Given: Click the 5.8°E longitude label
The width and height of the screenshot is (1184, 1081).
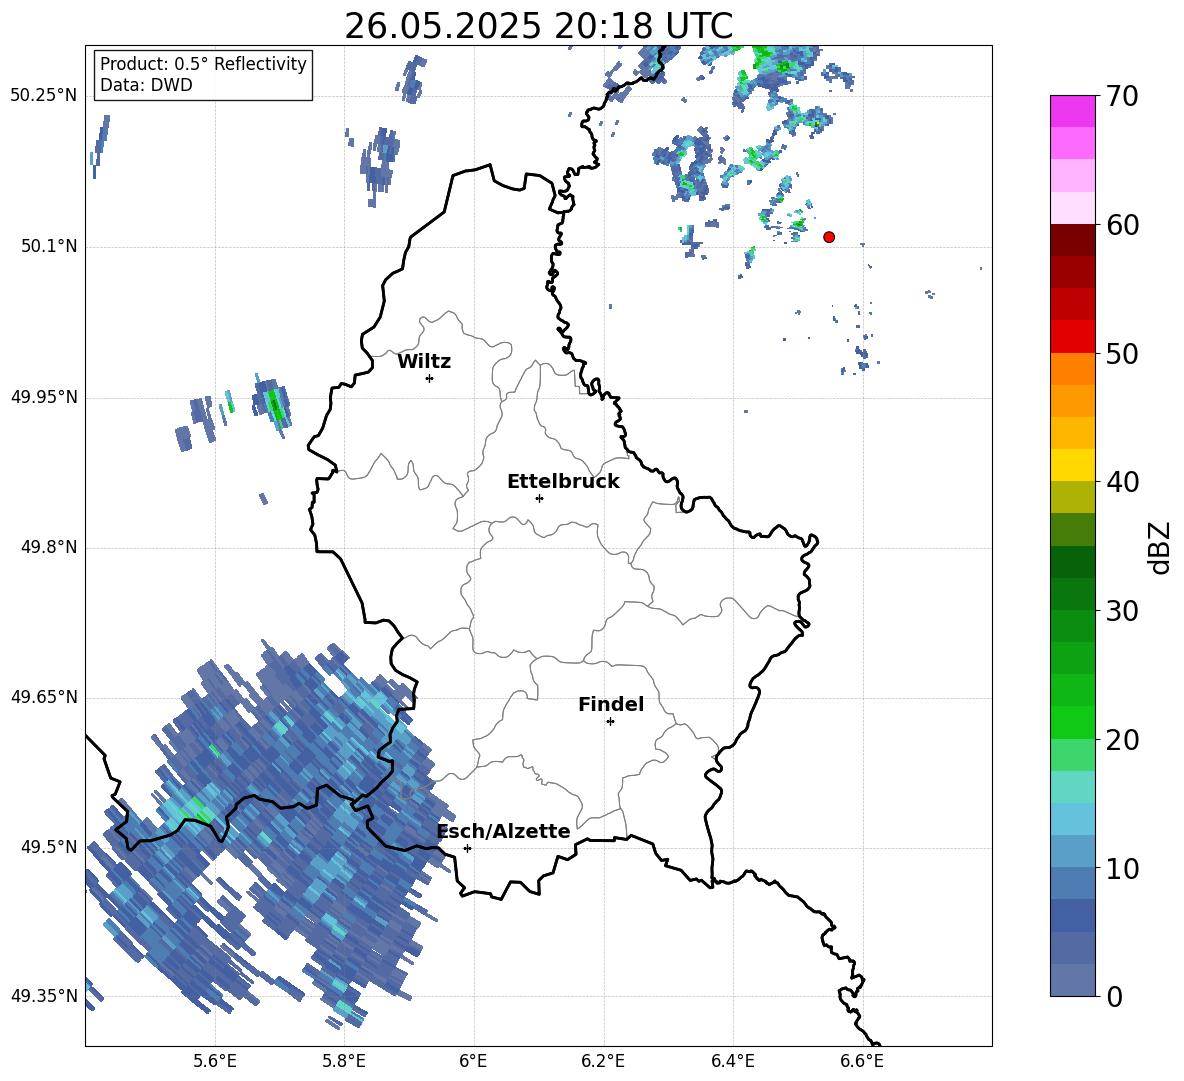Looking at the screenshot, I should (344, 1062).
